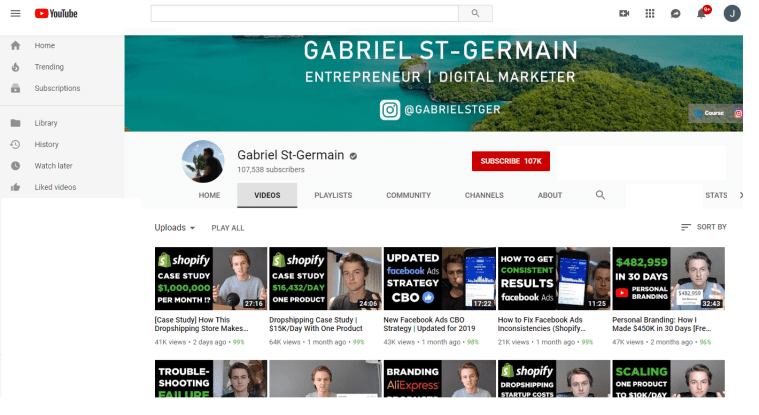The image size is (759, 415).
Task: Open title 'Personal Branding: How I Made $450K'
Action: coord(661,324)
